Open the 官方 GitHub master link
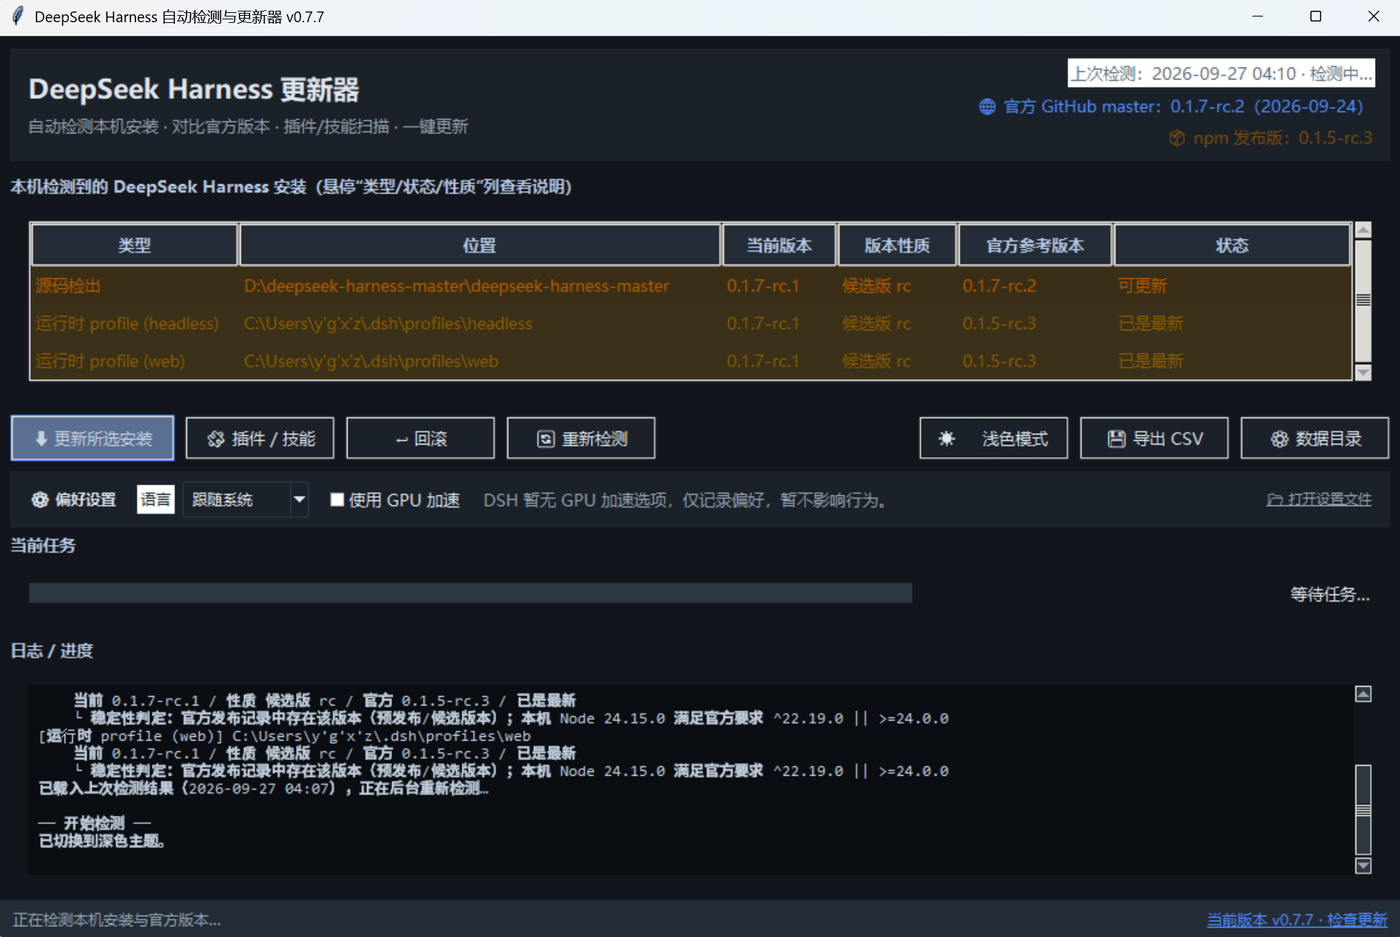Screen dimensions: 1400x937 [1170, 107]
